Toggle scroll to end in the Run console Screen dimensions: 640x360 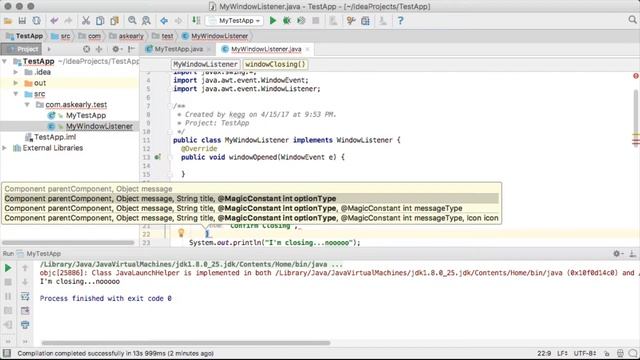(25, 311)
